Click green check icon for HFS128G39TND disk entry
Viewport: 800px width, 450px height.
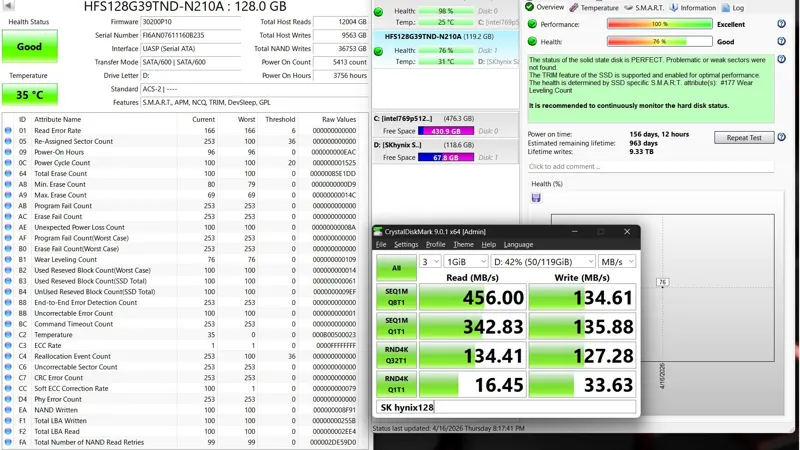(x=378, y=51)
